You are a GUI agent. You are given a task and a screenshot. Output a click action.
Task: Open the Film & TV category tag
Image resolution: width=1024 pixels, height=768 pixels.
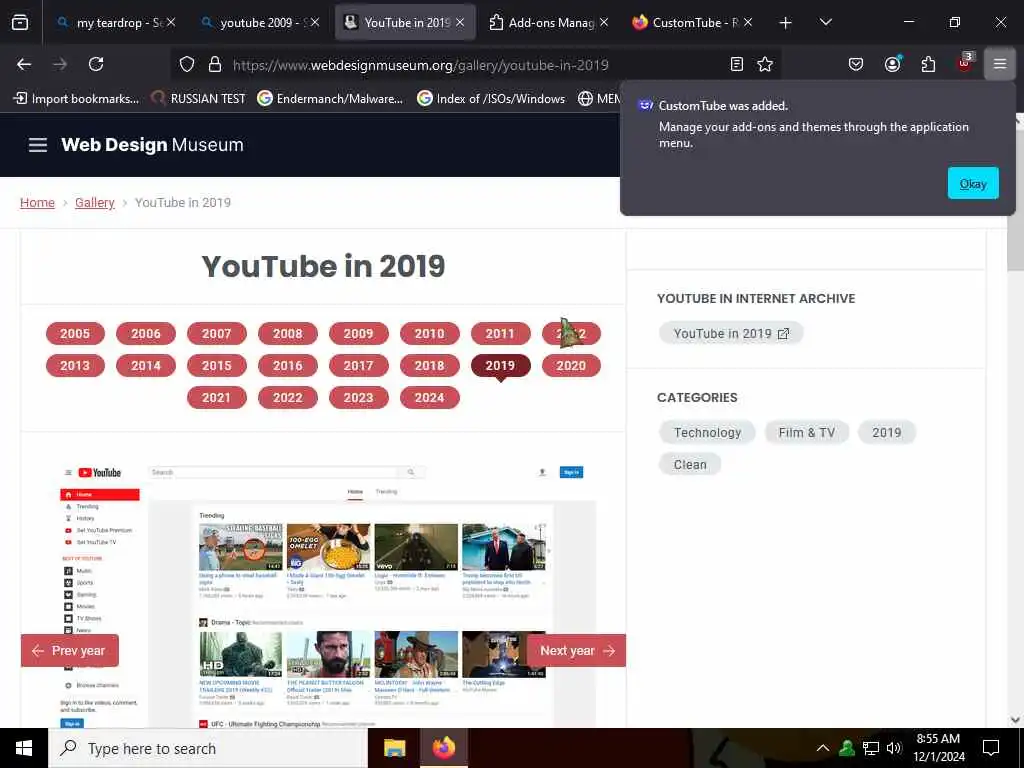point(807,432)
